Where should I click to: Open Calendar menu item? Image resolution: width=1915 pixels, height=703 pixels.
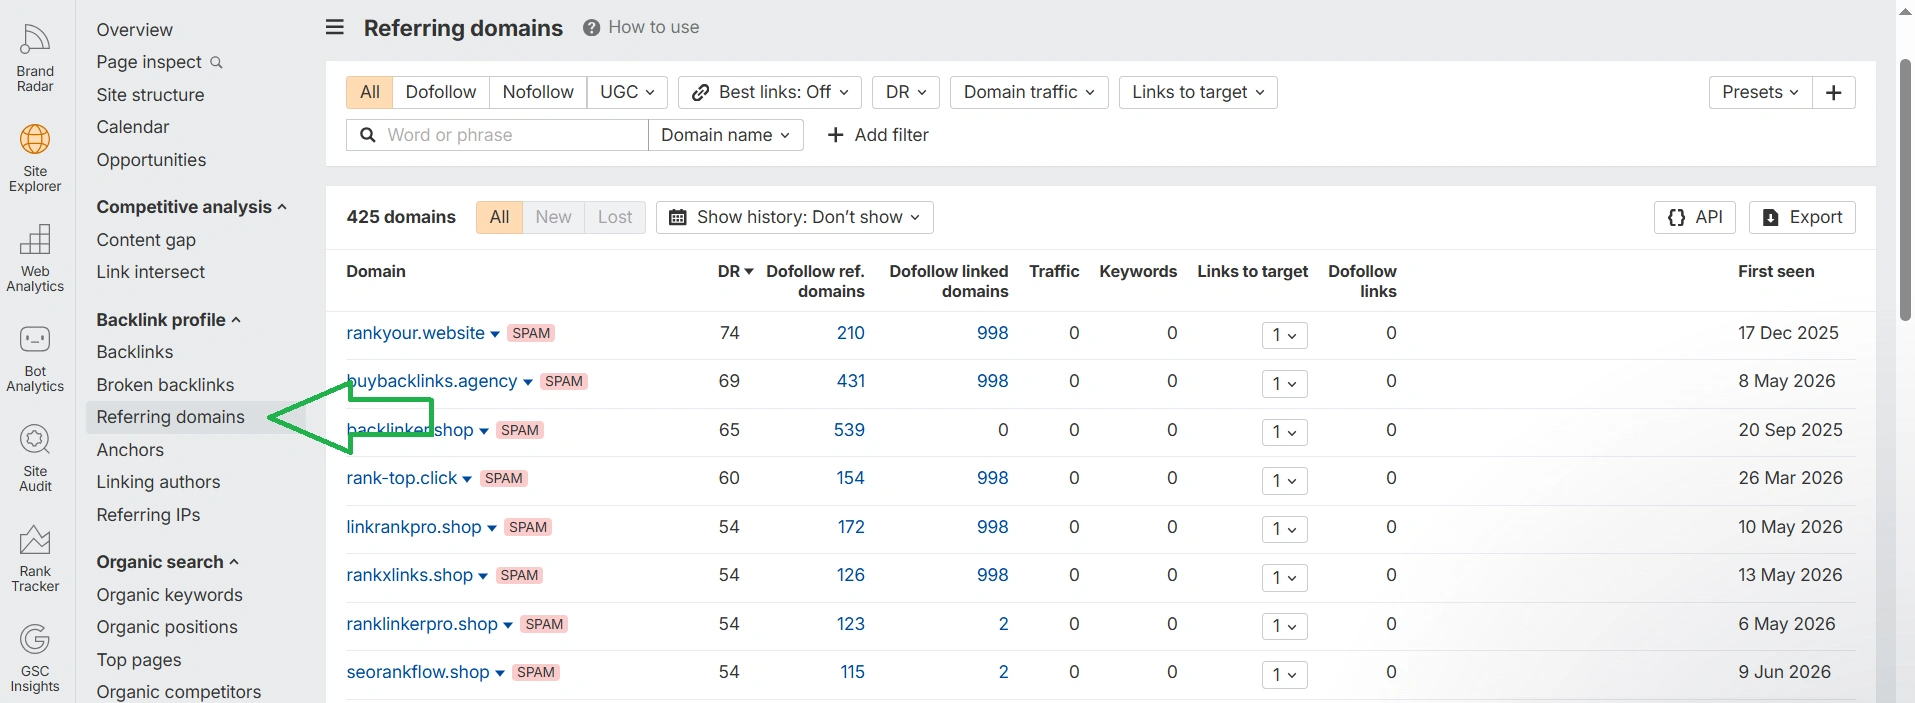point(133,127)
